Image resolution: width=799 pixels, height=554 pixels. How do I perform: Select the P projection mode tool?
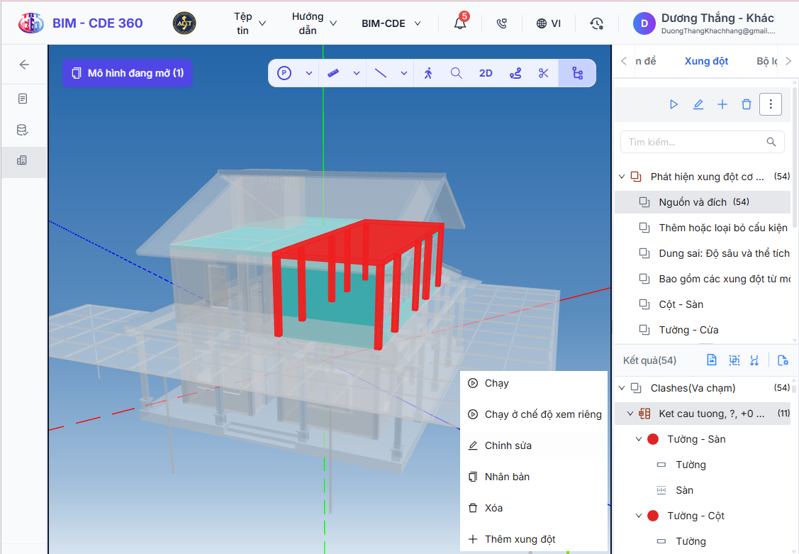click(x=284, y=73)
